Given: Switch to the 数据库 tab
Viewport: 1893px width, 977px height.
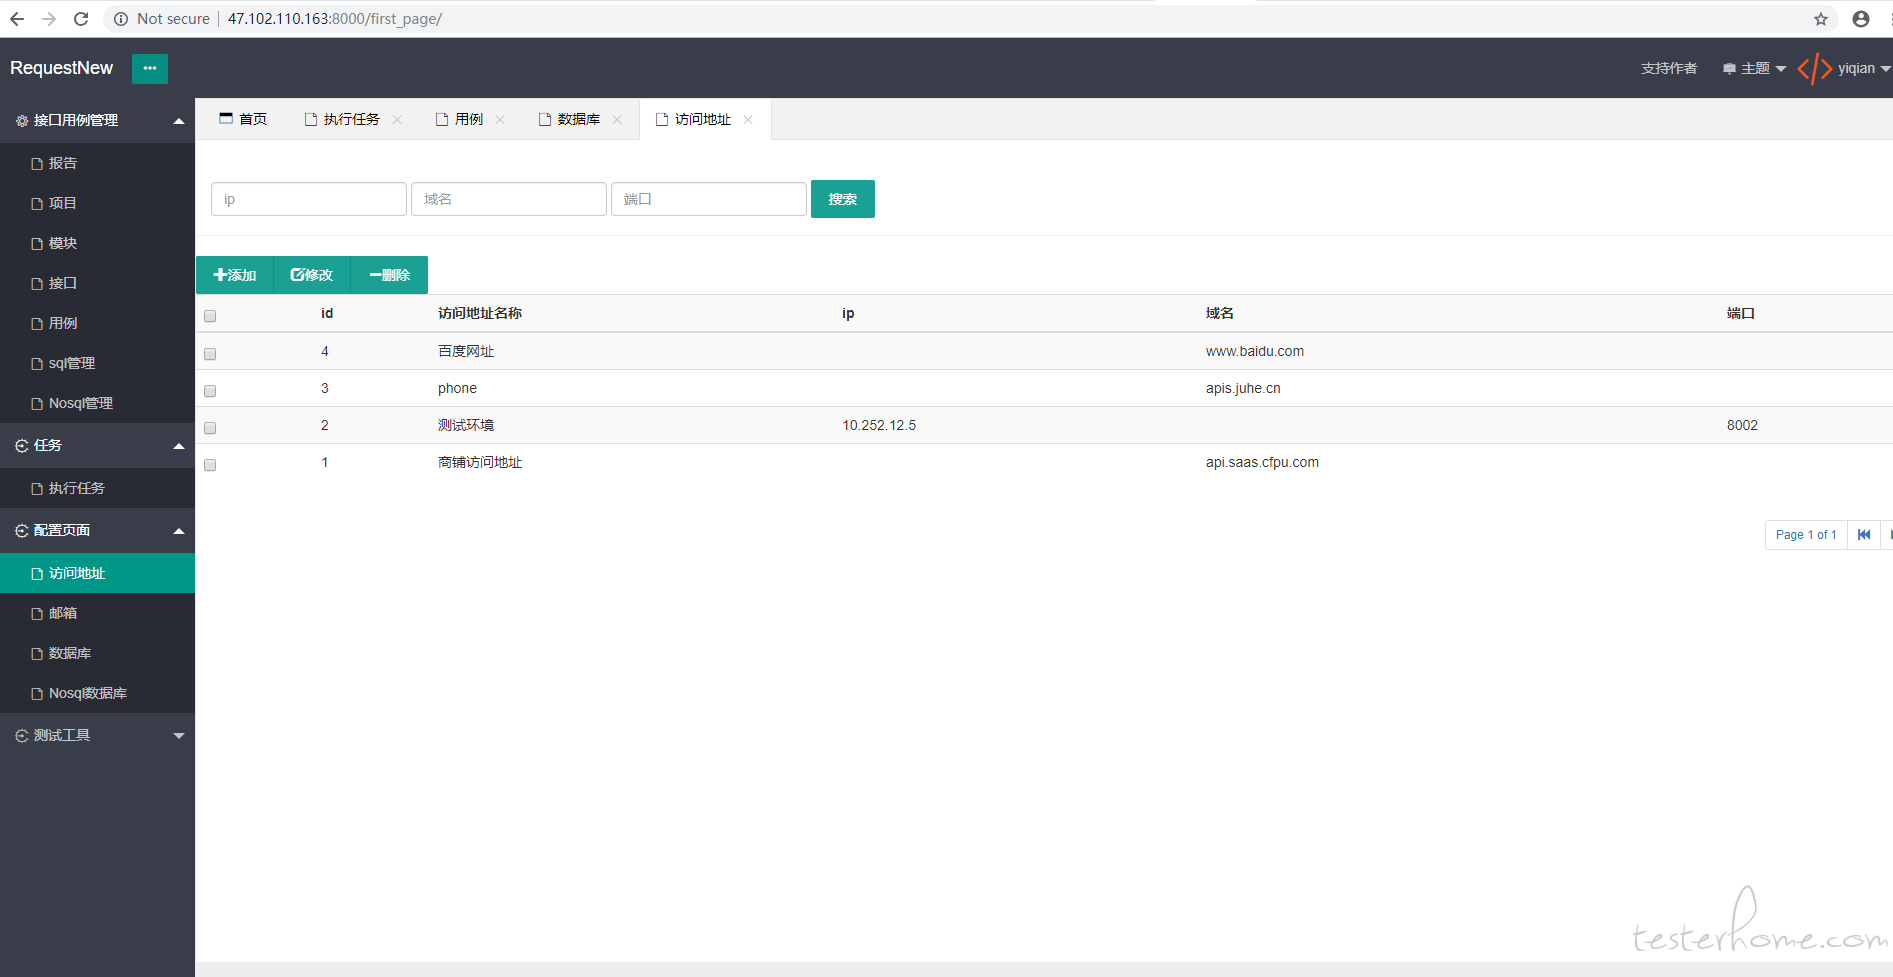Looking at the screenshot, I should point(579,119).
